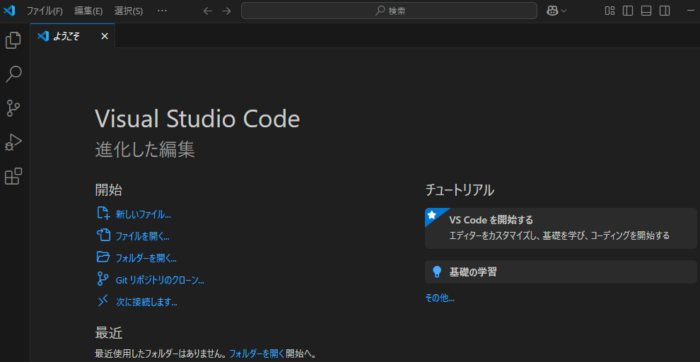The image size is (700, 362).
Task: Toggle the primary side bar visibility
Action: 628,11
